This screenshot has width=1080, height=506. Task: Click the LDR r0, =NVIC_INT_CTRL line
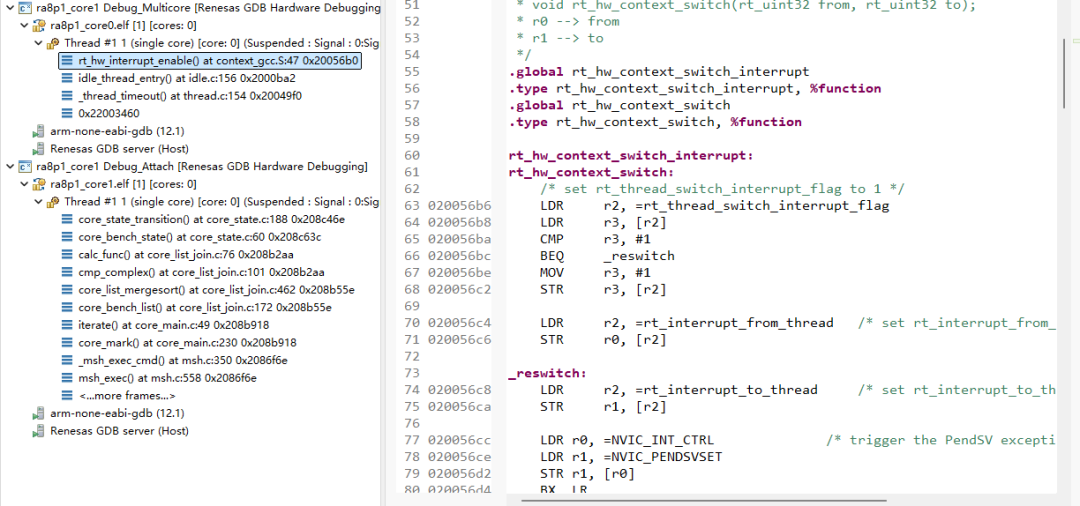click(x=627, y=440)
